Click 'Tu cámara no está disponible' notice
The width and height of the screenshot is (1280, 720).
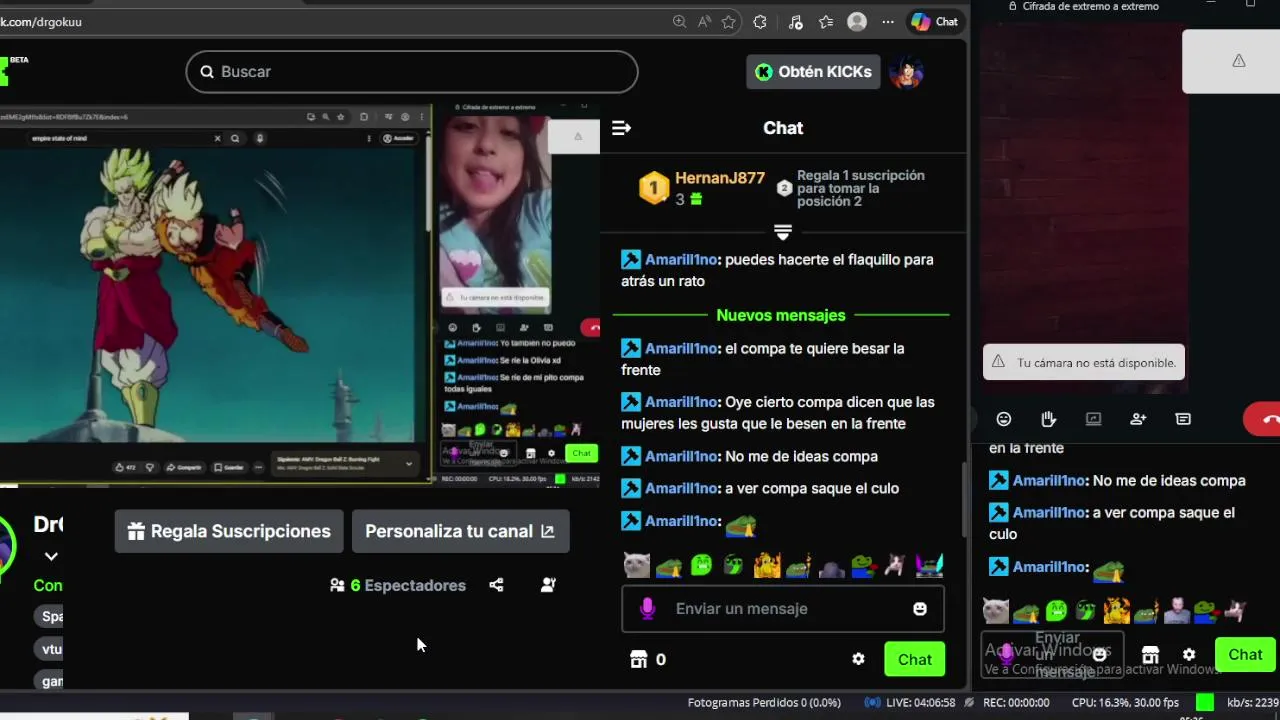coord(1084,362)
